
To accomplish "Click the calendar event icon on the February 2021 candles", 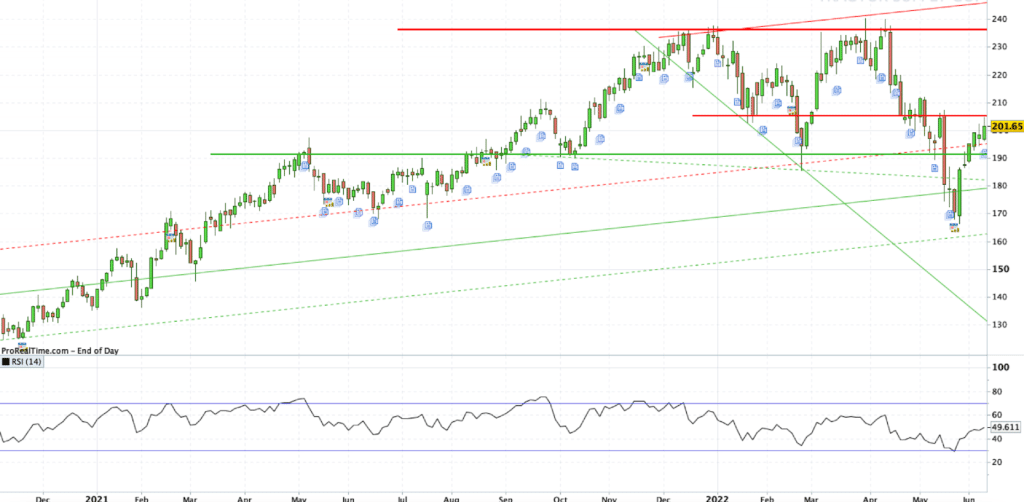I will [x=172, y=240].
